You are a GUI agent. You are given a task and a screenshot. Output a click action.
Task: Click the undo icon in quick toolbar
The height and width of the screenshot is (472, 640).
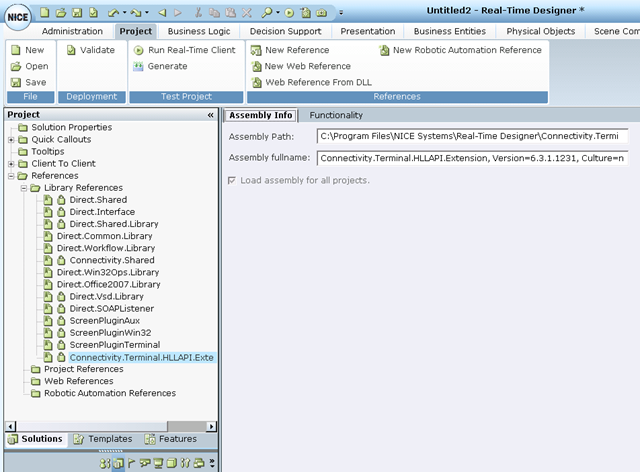pyautogui.click(x=114, y=12)
